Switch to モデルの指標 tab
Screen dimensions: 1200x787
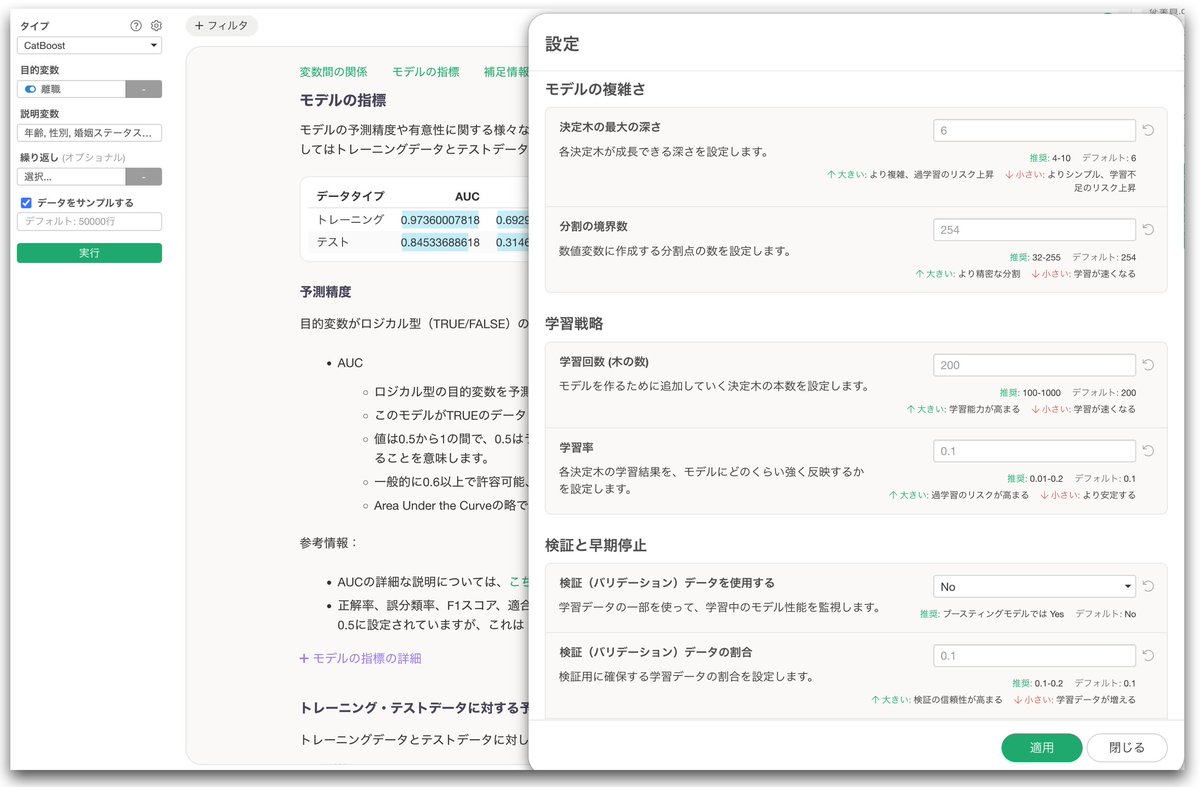(426, 72)
